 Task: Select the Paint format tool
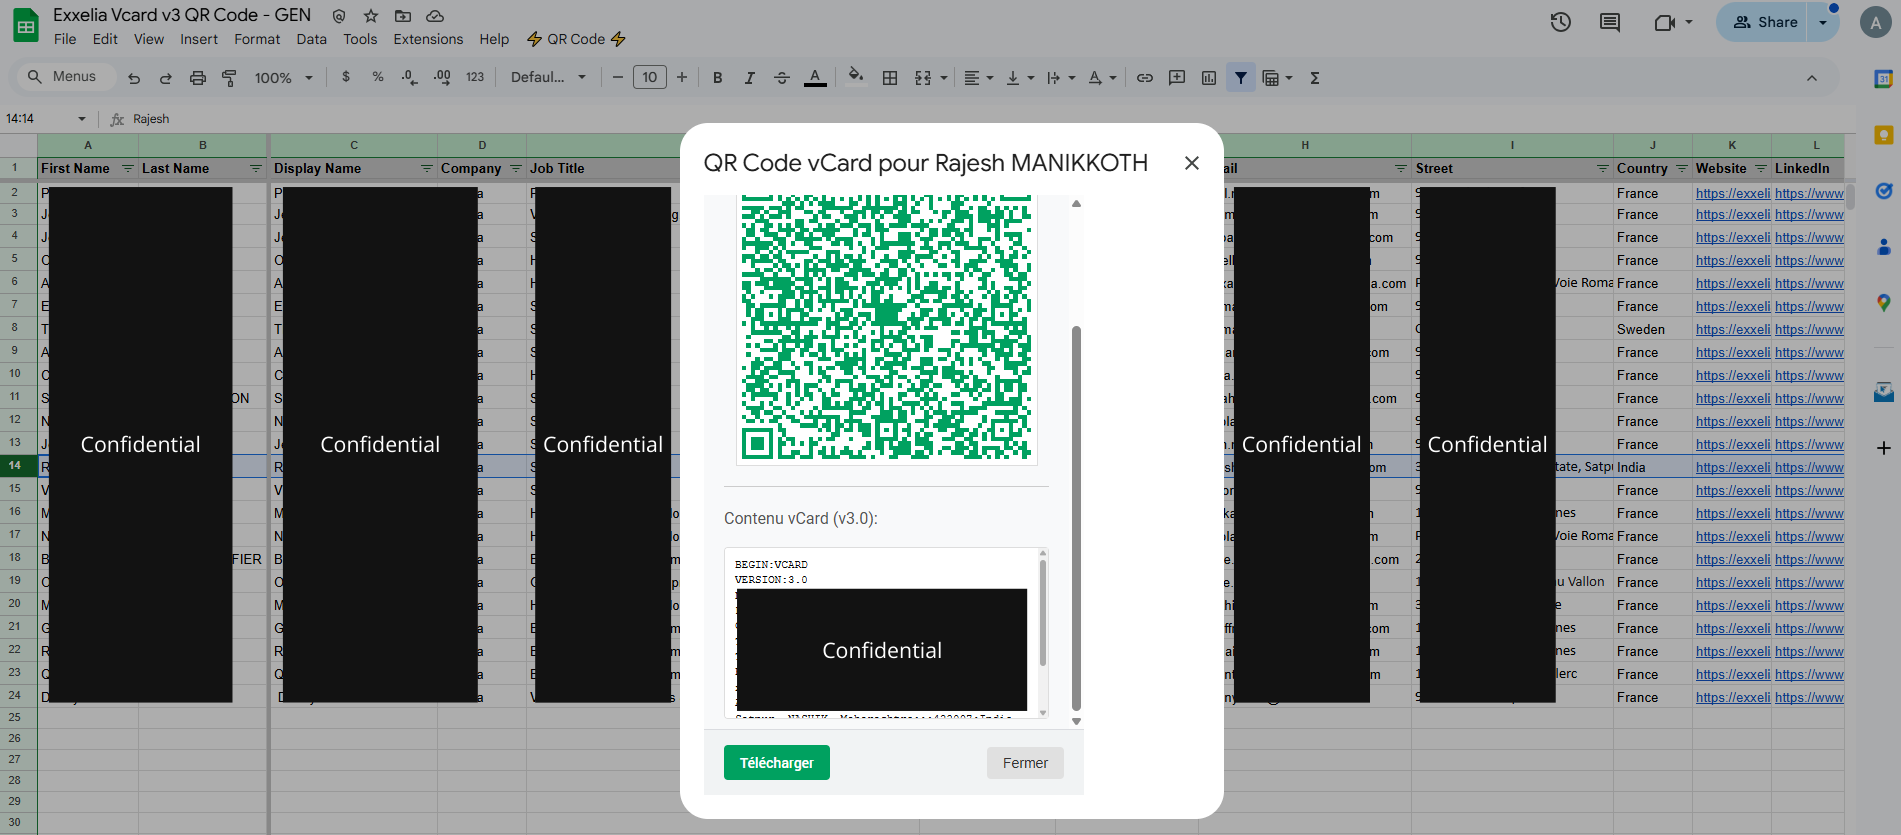point(229,78)
